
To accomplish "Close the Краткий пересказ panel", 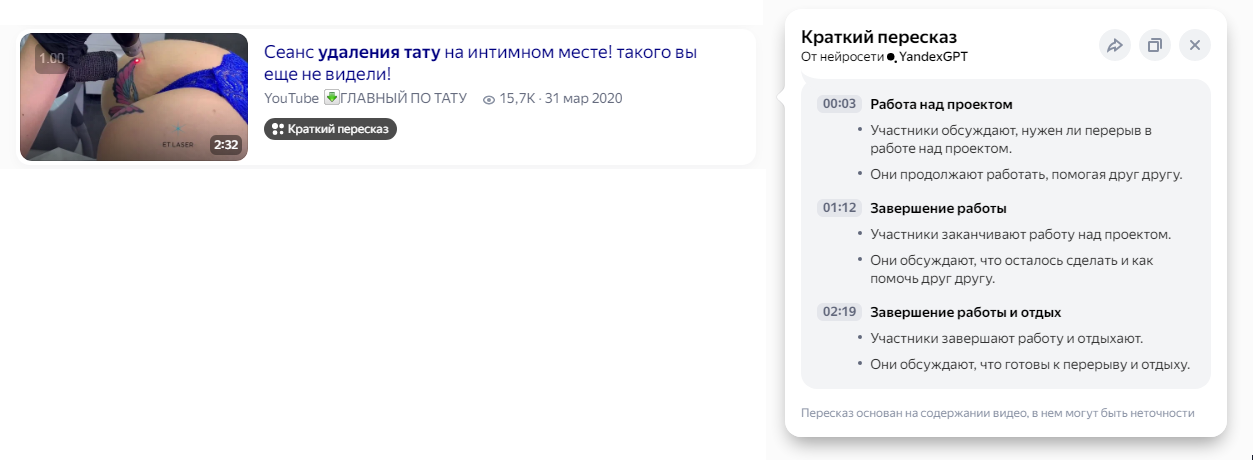I will (1195, 45).
